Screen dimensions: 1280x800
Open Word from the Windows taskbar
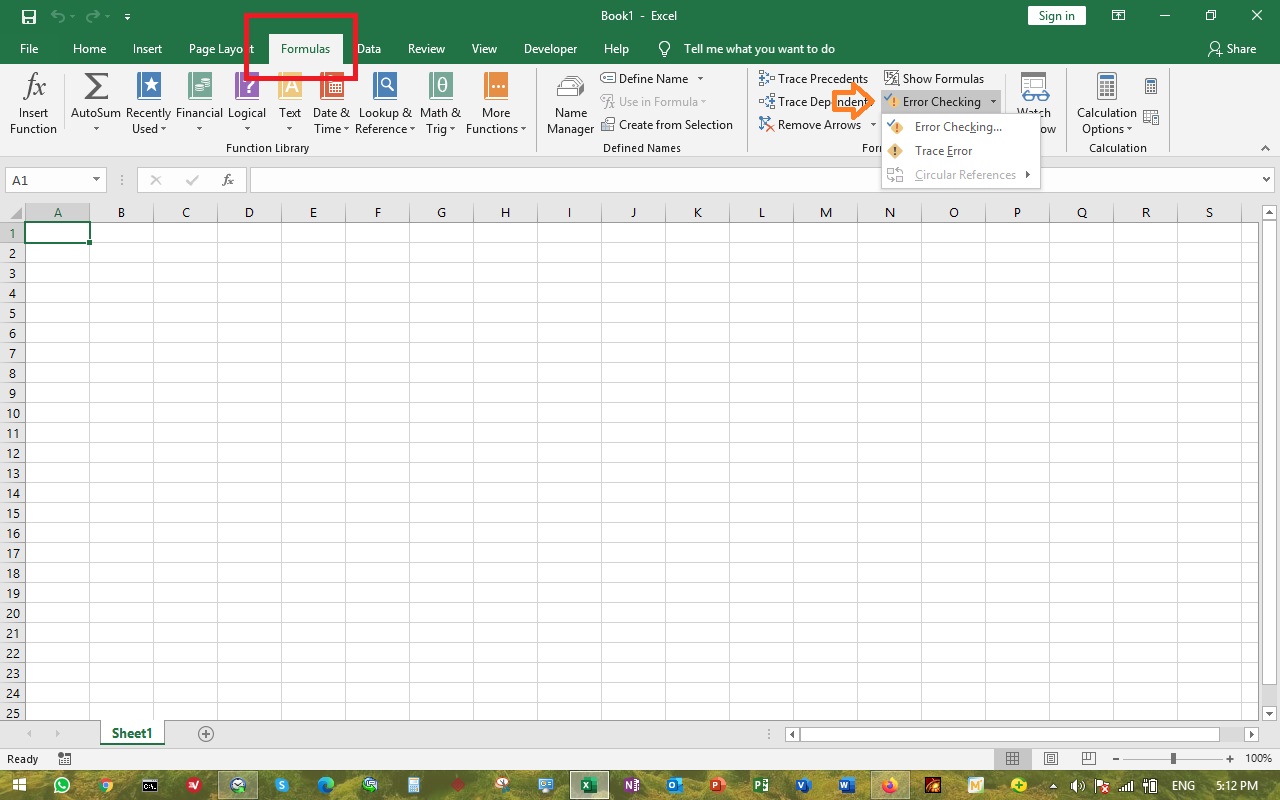[847, 785]
